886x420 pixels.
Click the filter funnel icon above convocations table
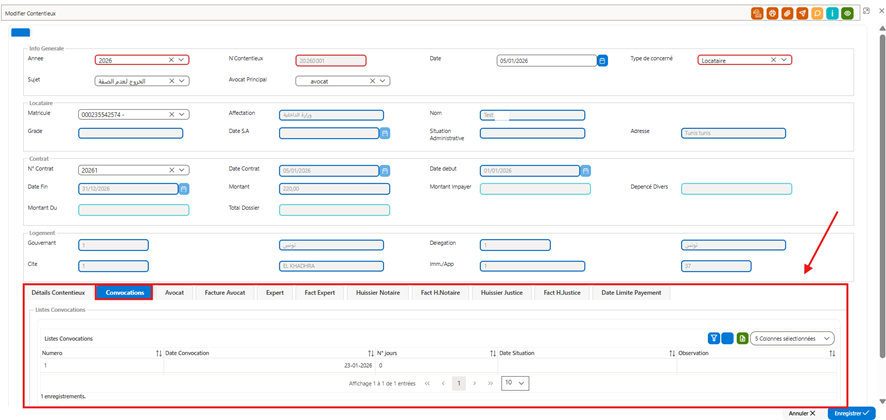(x=714, y=338)
